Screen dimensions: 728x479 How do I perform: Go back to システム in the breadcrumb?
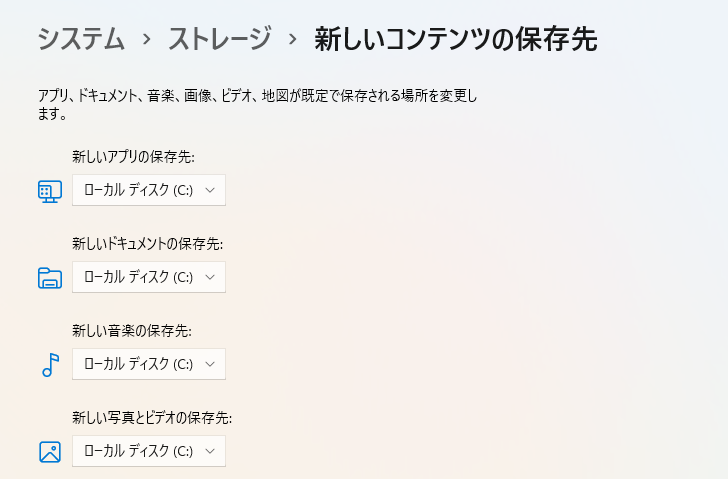(81, 40)
